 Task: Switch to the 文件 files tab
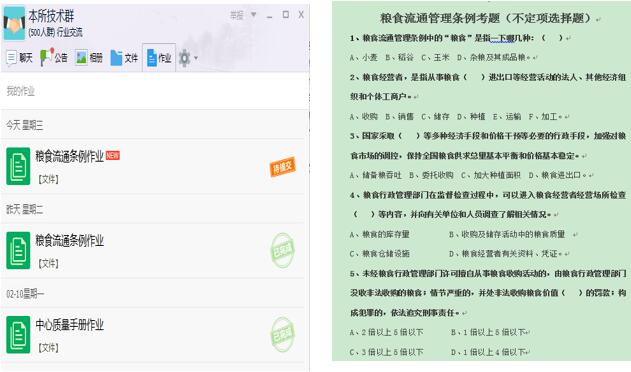[x=124, y=58]
